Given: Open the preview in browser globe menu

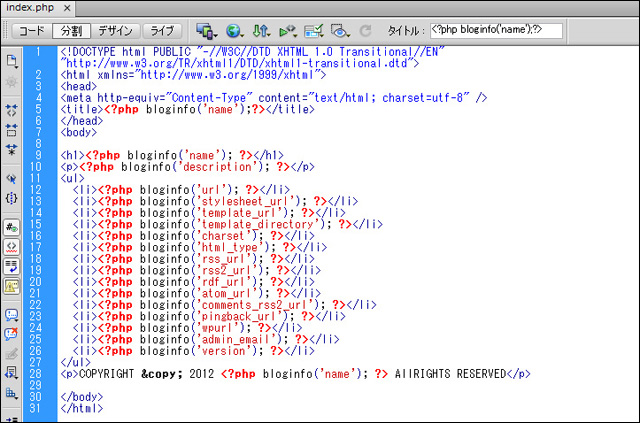Looking at the screenshot, I should (237, 31).
